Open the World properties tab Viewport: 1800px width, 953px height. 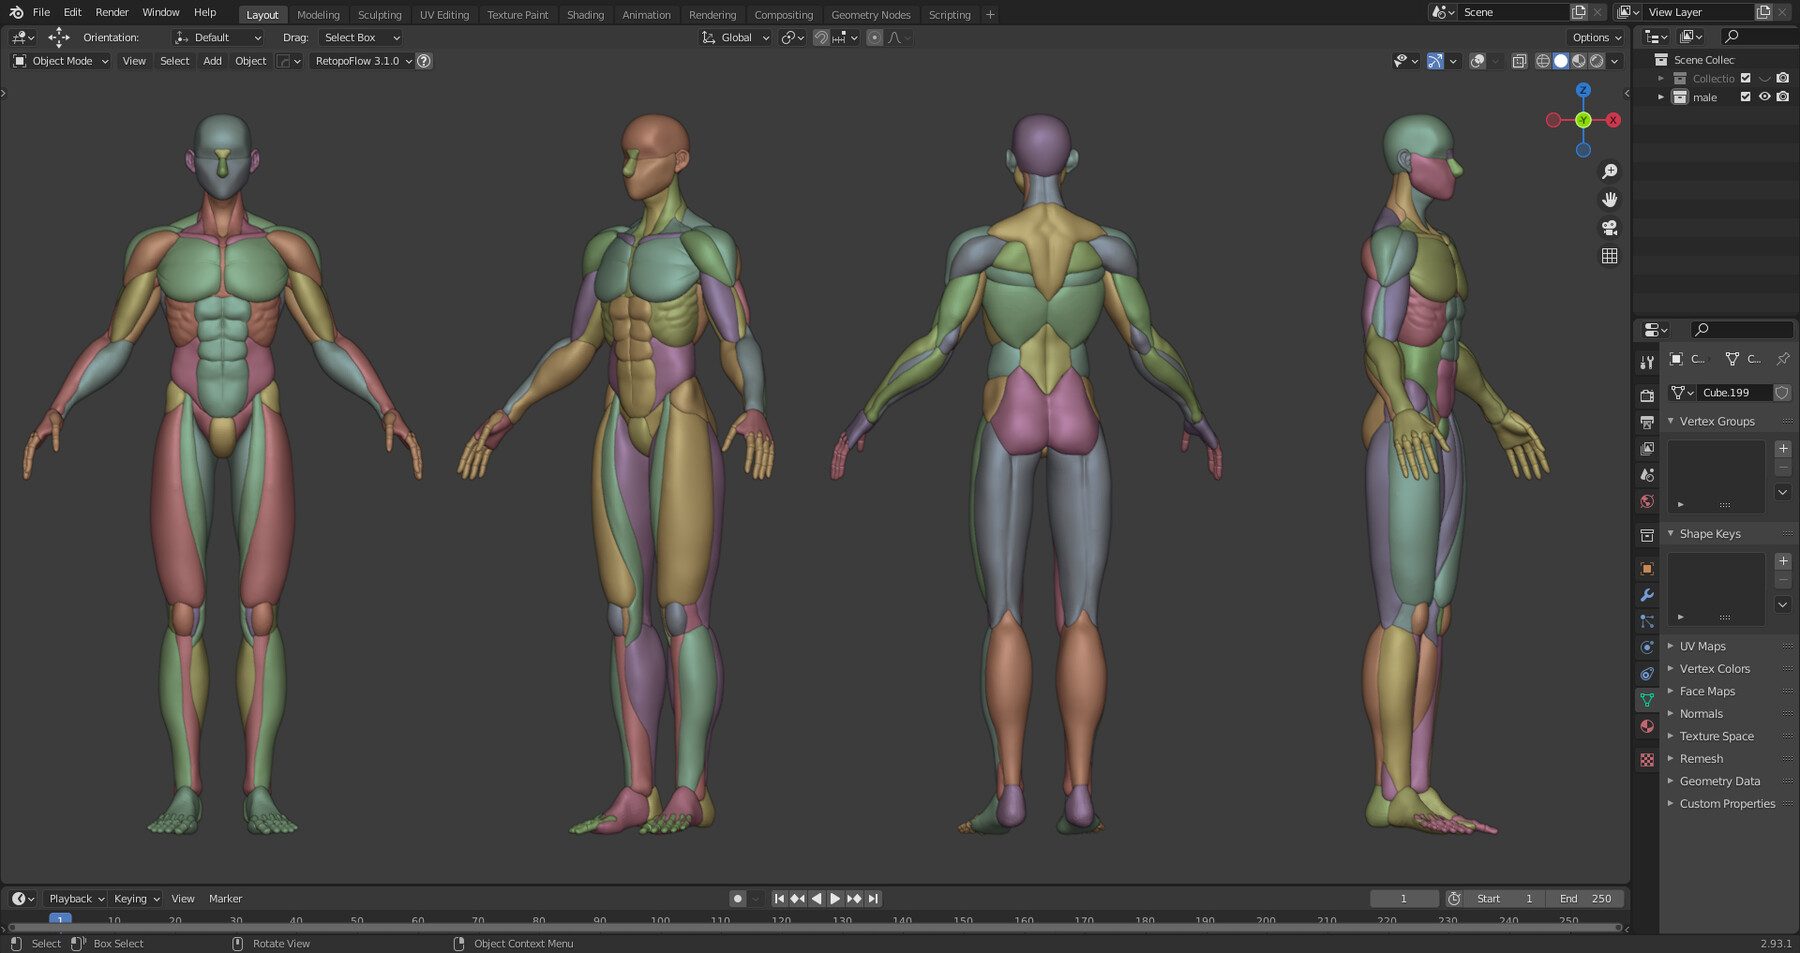tap(1647, 501)
